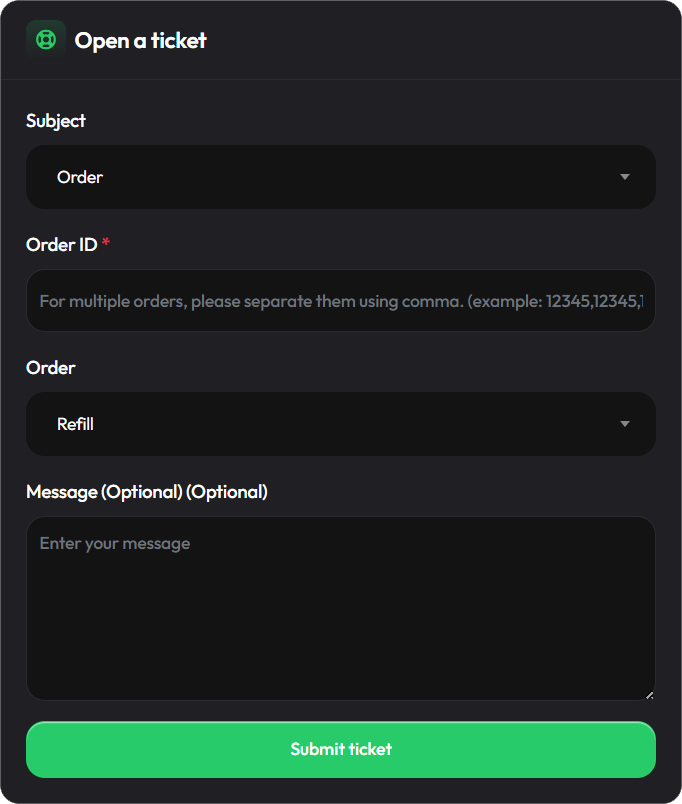
Task: Open the Order dropdown showing Refill
Action: click(341, 424)
